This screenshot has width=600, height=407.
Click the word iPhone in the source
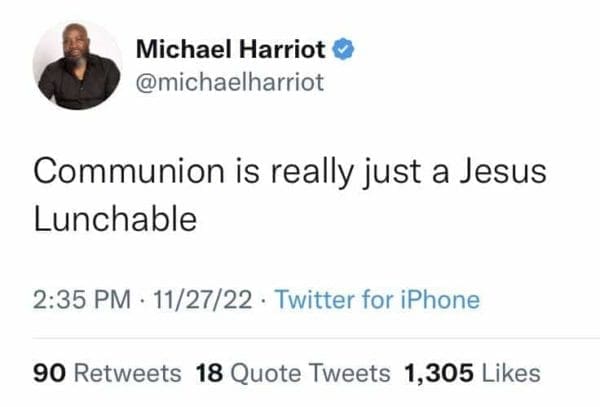coord(440,299)
